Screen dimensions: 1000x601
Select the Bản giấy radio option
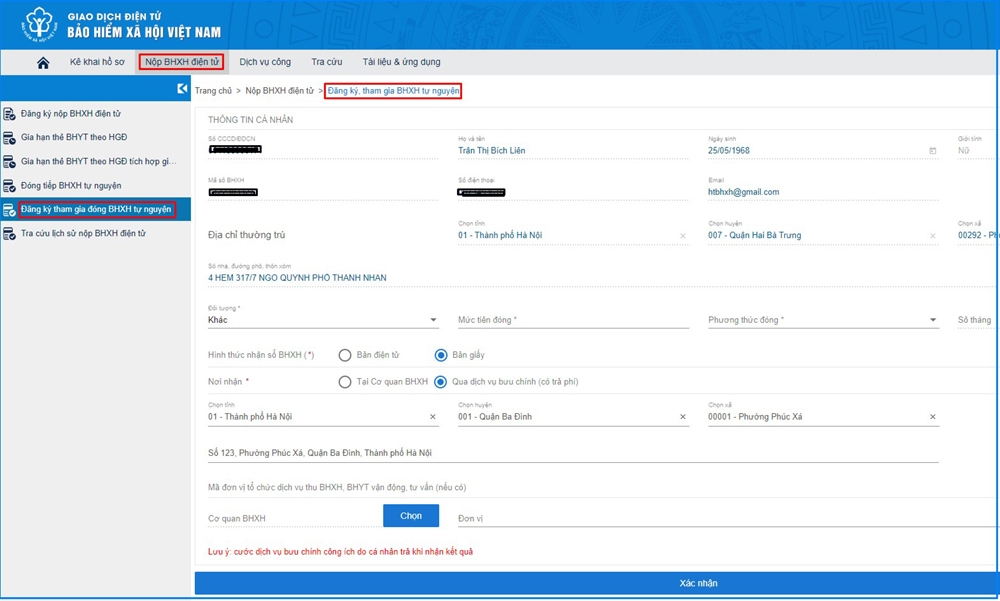[x=441, y=355]
